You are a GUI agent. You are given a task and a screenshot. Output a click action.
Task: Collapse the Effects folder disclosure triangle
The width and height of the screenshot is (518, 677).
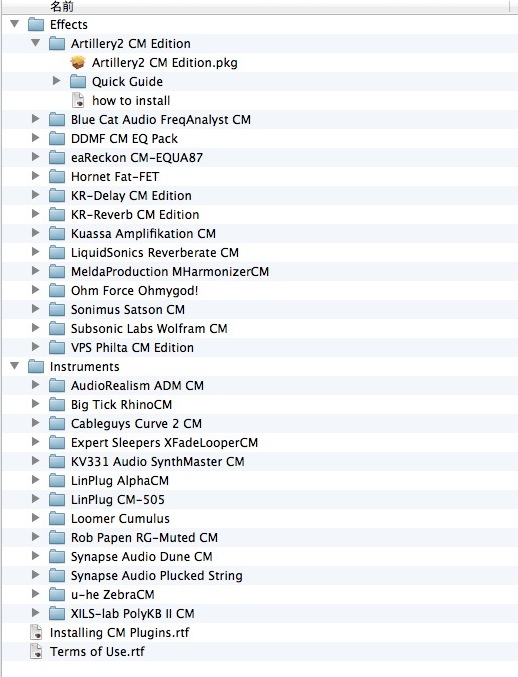pyautogui.click(x=15, y=24)
